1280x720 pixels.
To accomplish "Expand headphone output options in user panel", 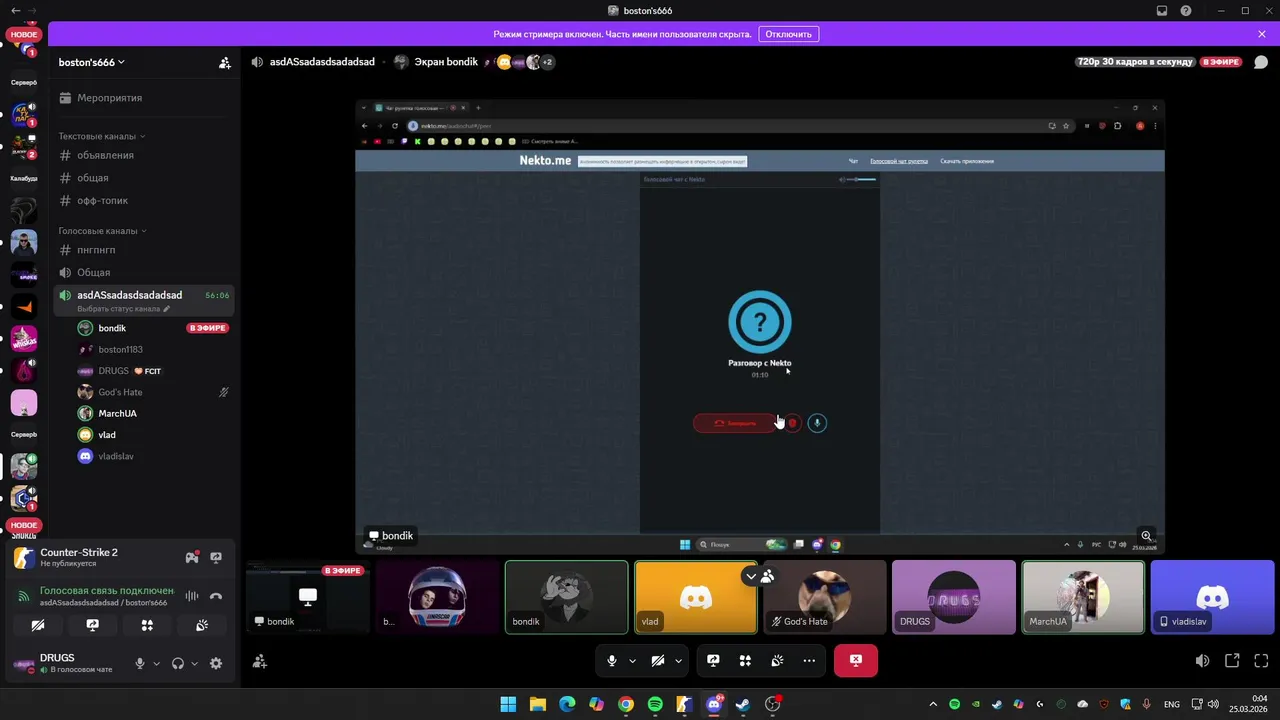I will pos(194,663).
